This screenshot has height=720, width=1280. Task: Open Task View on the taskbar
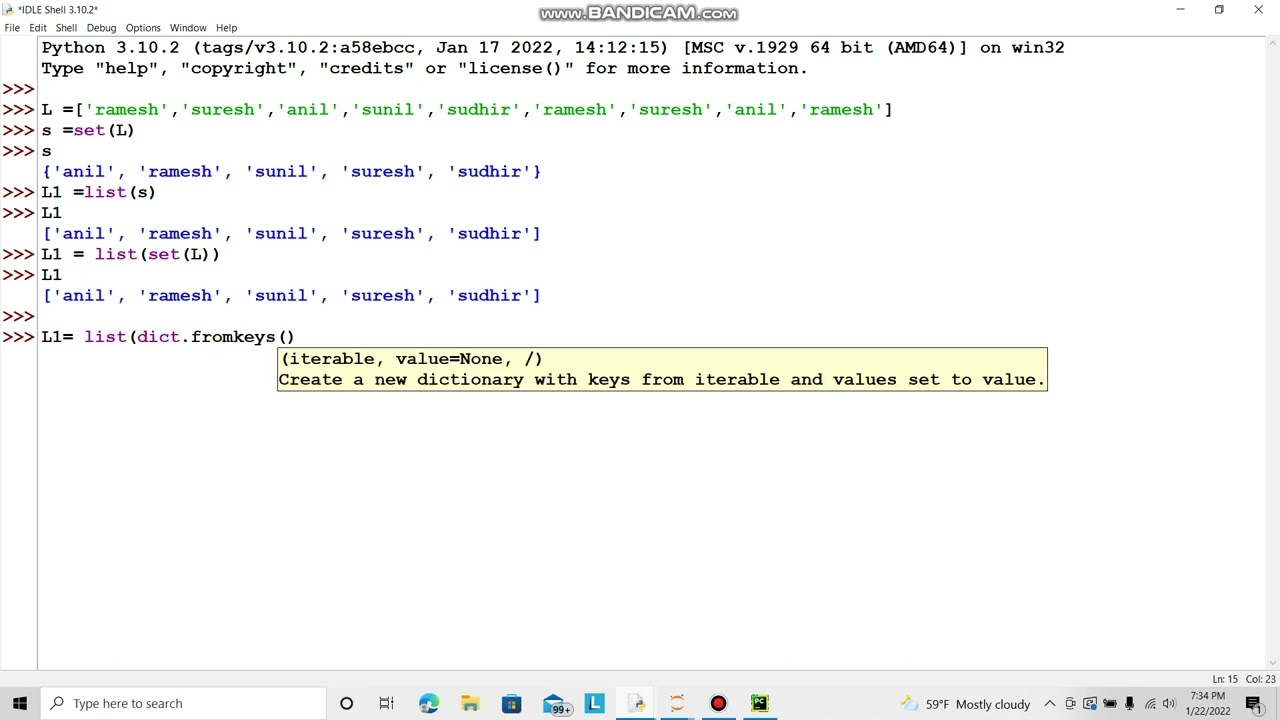click(386, 703)
